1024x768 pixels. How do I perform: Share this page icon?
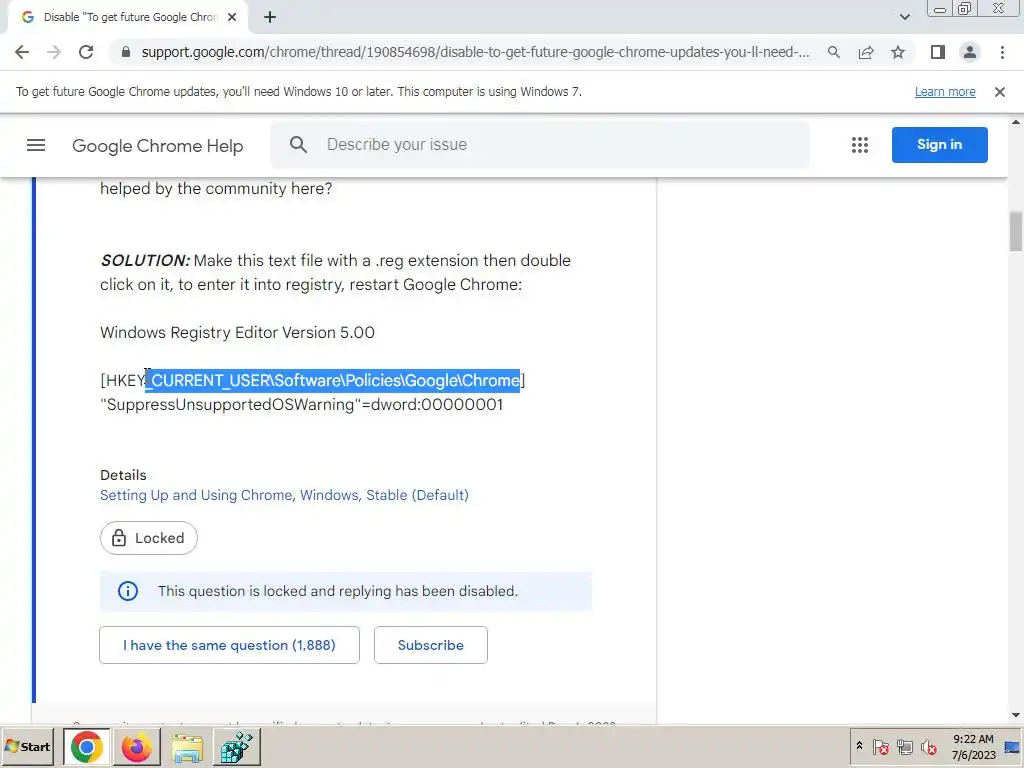(866, 52)
